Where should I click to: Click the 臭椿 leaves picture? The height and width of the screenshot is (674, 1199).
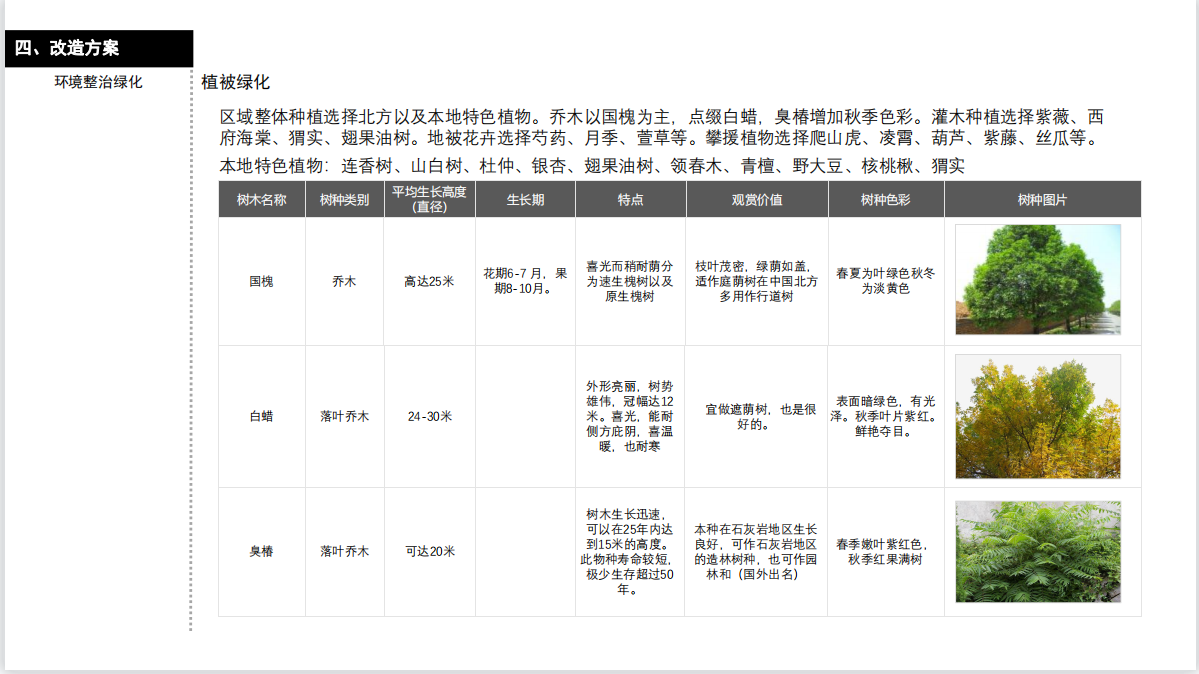[x=1037, y=551]
